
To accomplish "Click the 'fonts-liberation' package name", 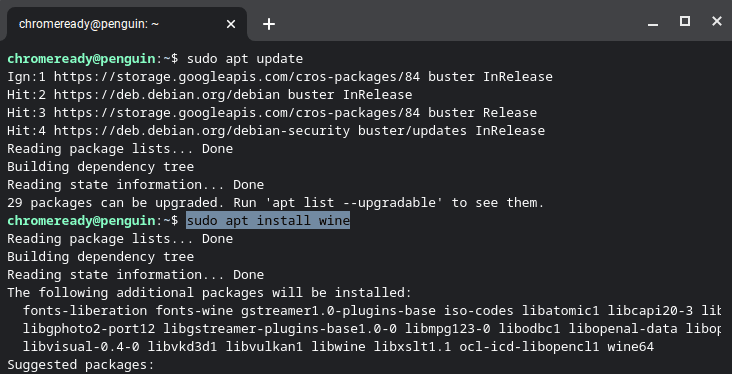I will pyautogui.click(x=85, y=310).
